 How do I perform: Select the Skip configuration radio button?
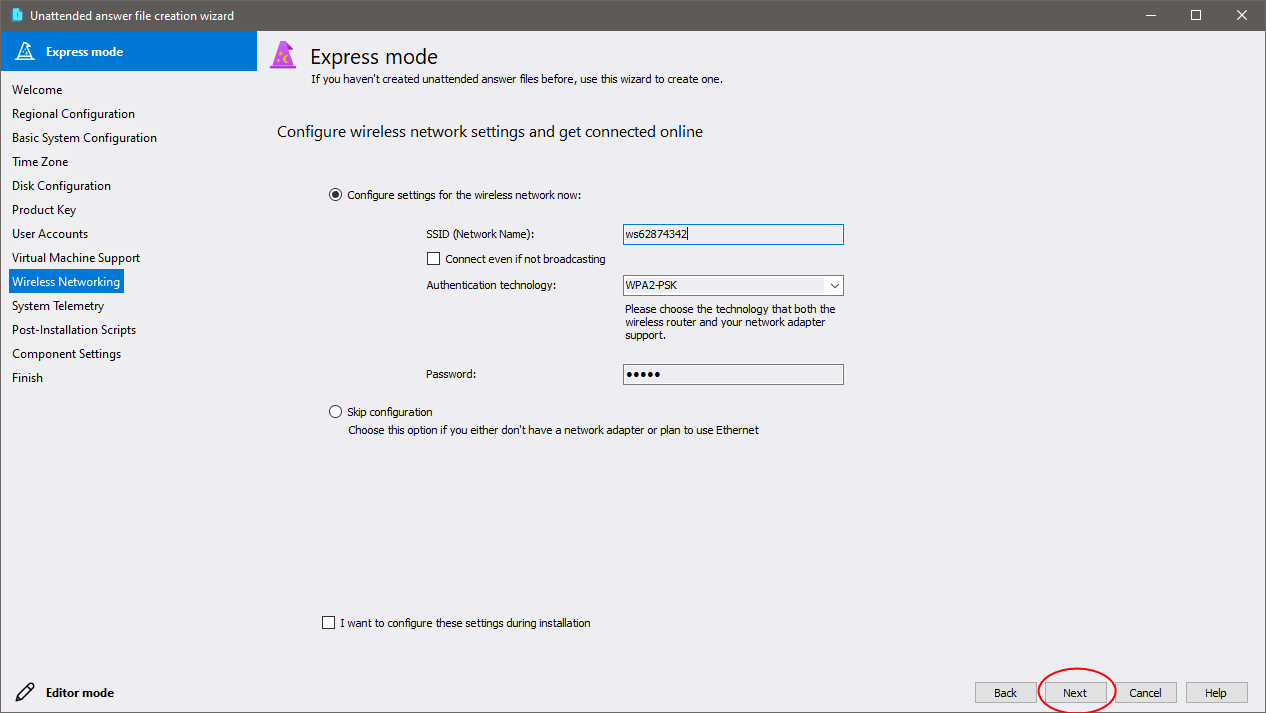[x=335, y=412]
